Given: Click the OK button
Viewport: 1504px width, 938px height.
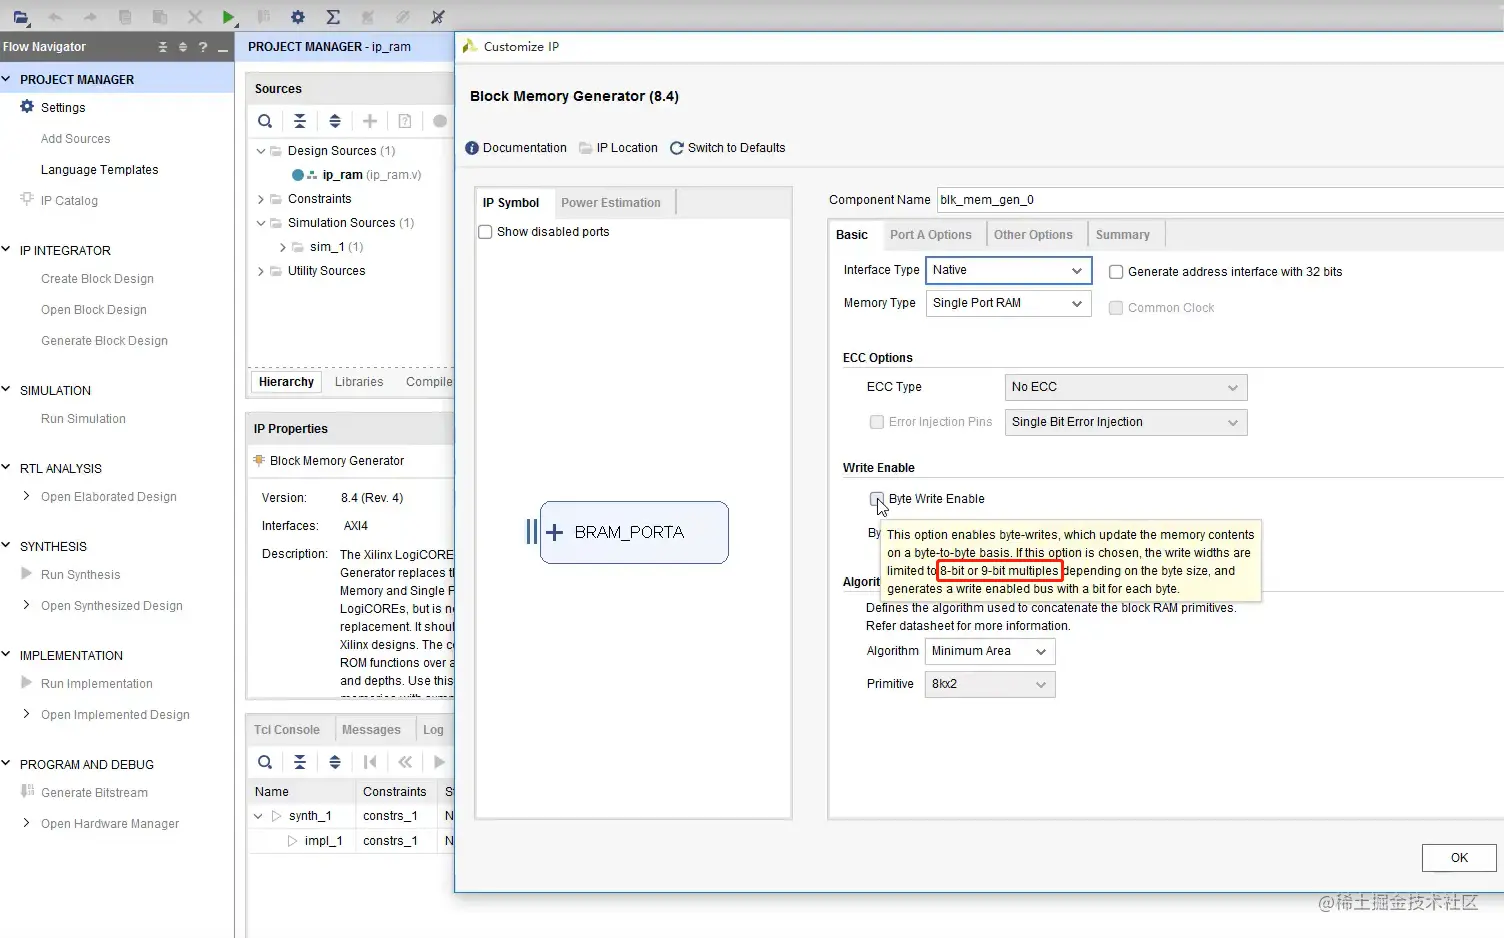Looking at the screenshot, I should point(1459,858).
